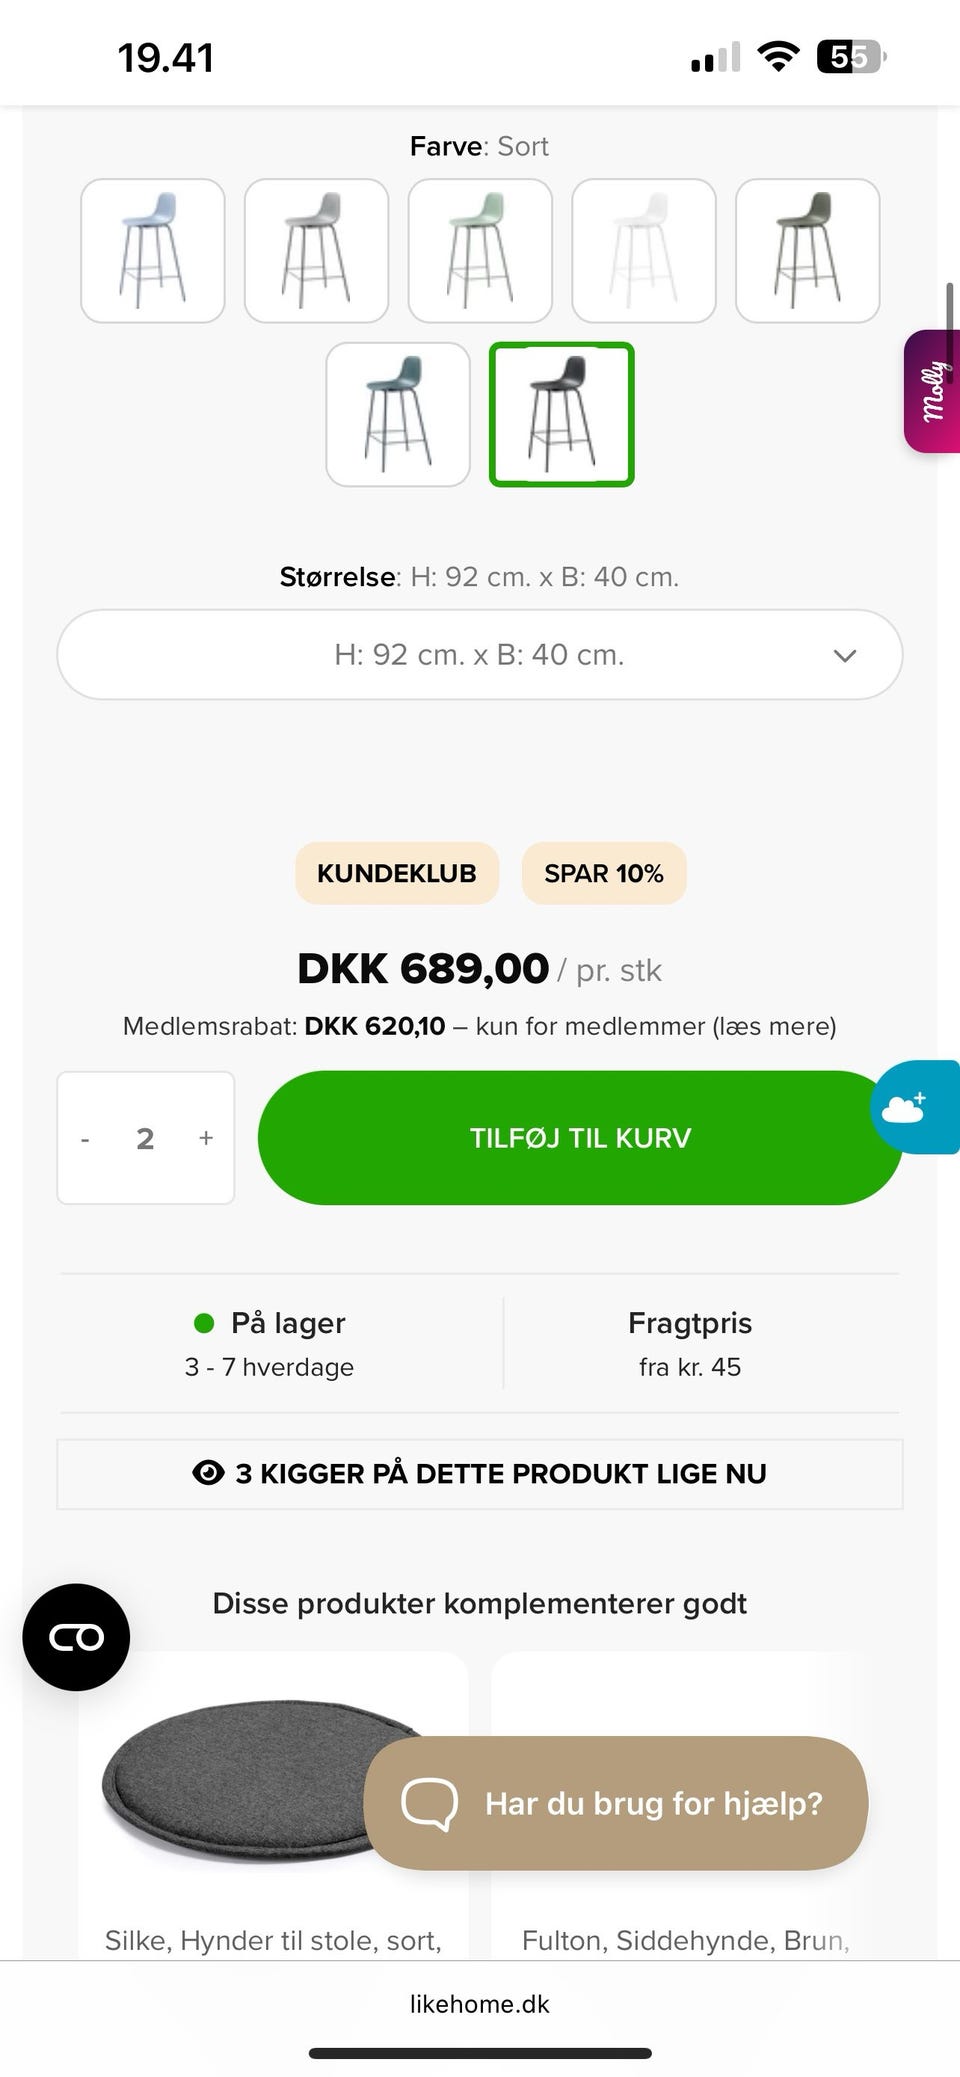Open the Størrelse size dropdown
Viewport: 960px width, 2077px height.
click(x=480, y=655)
